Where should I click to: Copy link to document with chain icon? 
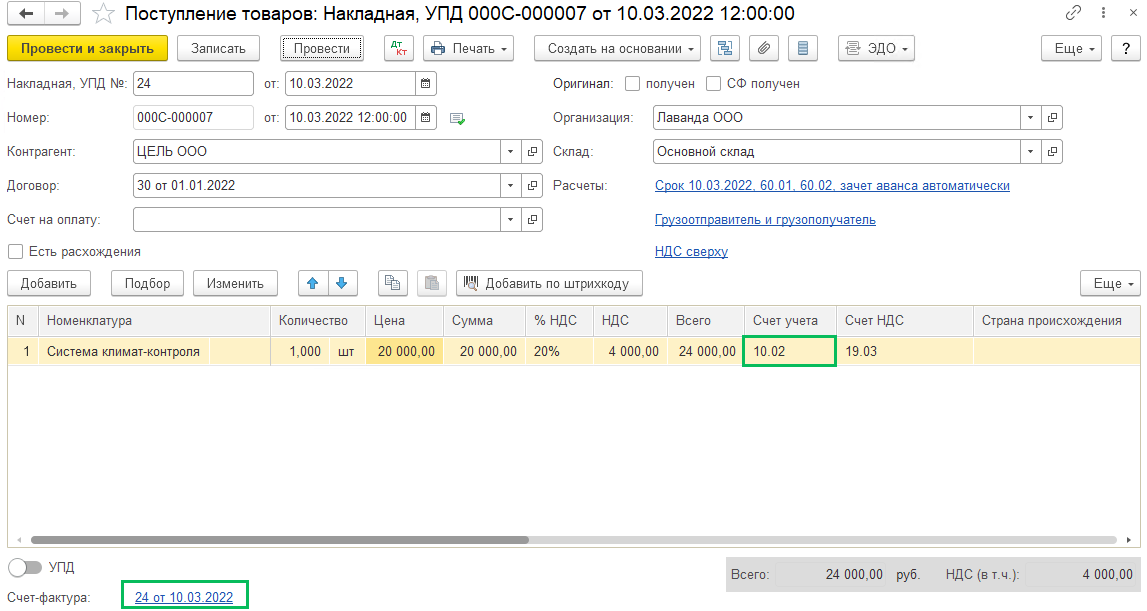click(1073, 13)
